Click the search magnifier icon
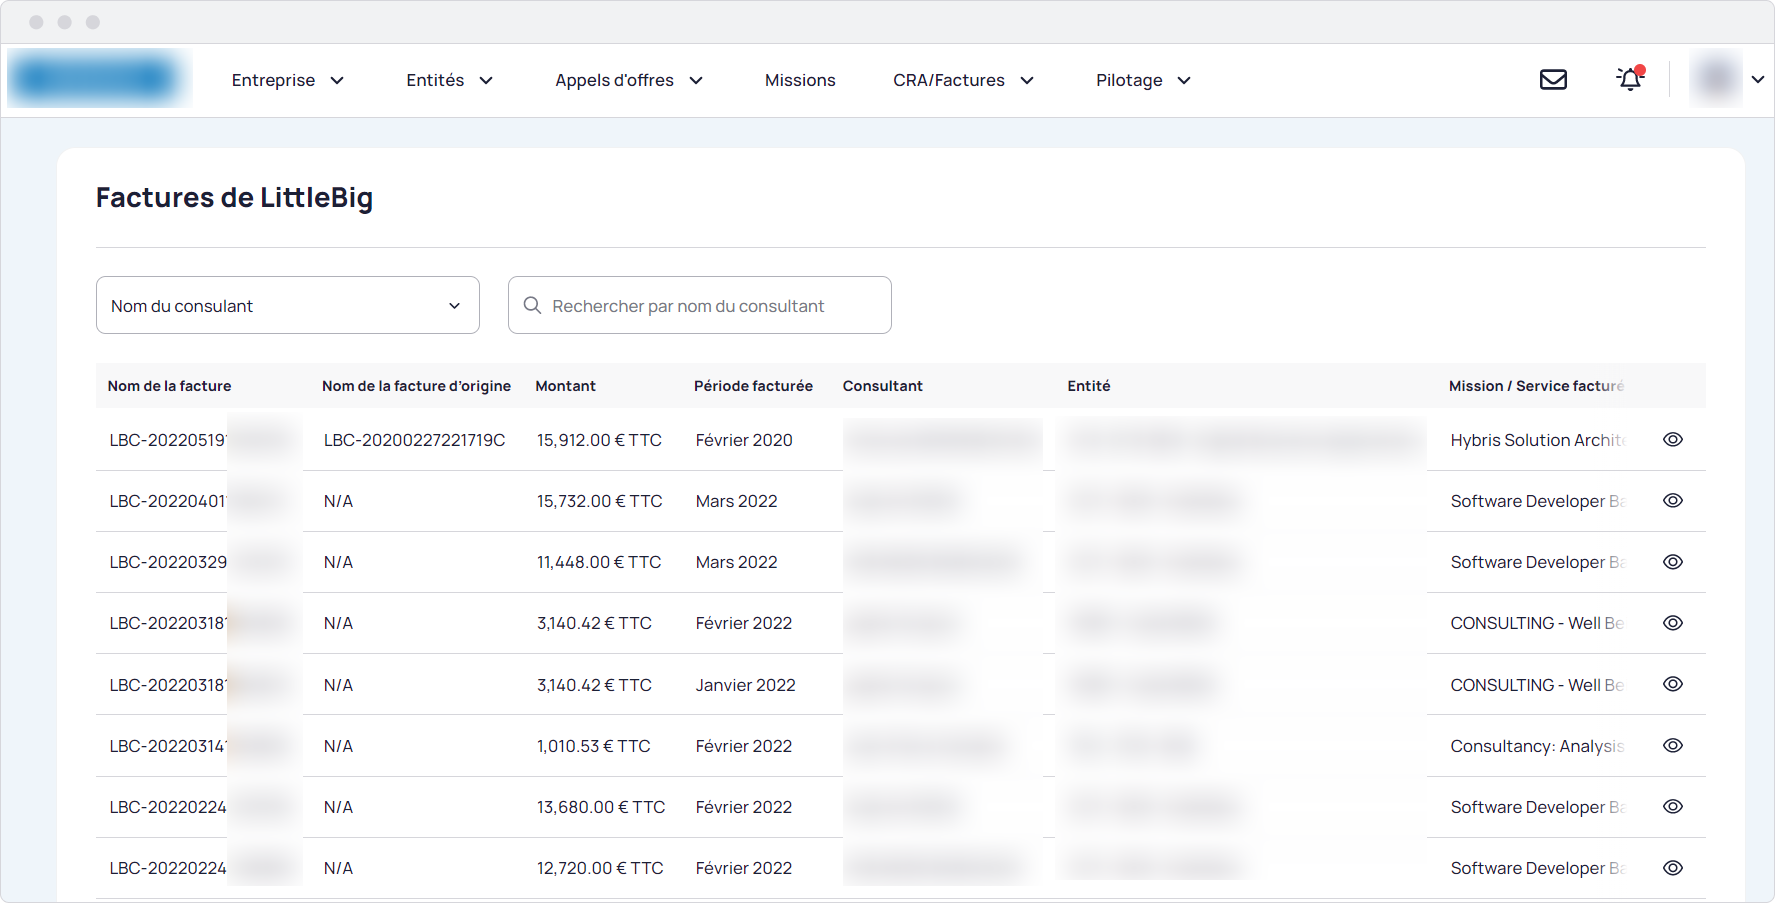Image resolution: width=1775 pixels, height=903 pixels. [532, 305]
